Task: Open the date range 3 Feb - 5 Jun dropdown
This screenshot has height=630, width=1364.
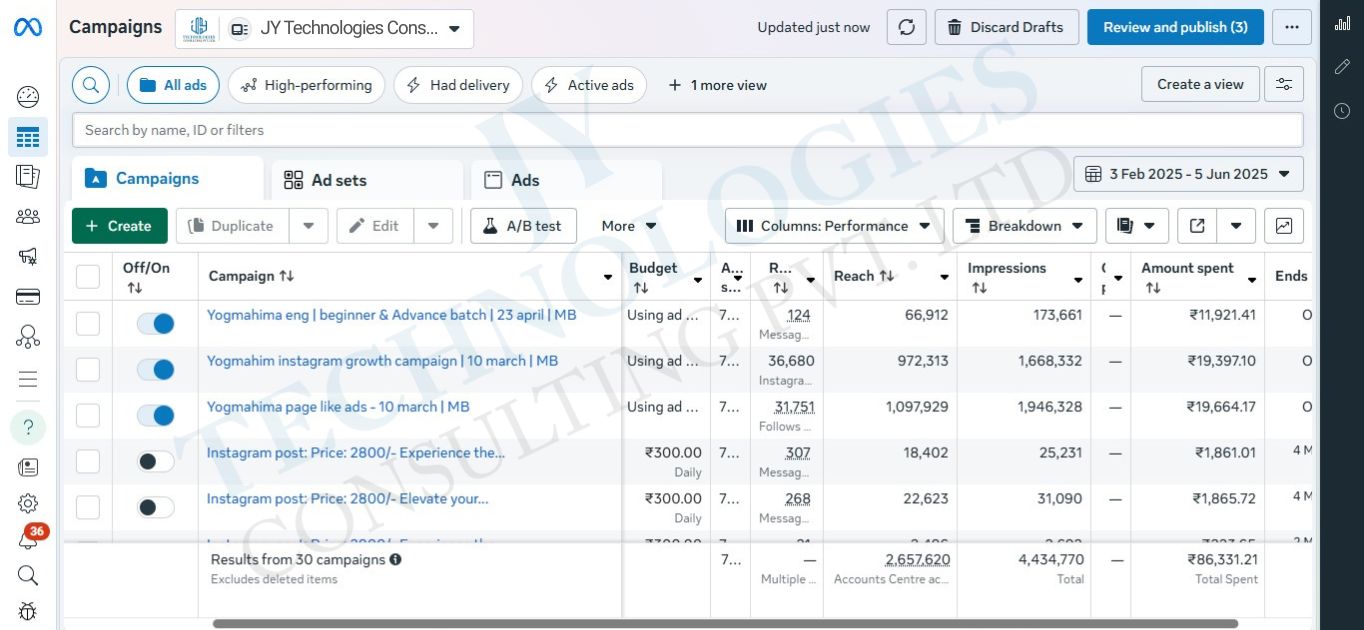Action: 1188,174
